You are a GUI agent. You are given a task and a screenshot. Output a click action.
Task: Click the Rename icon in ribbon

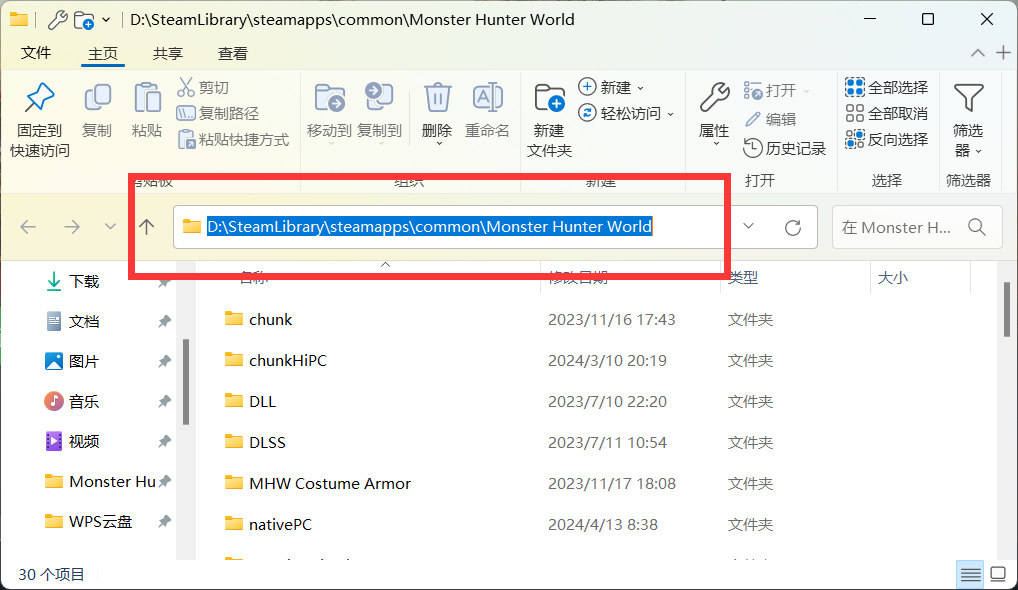coord(487,98)
